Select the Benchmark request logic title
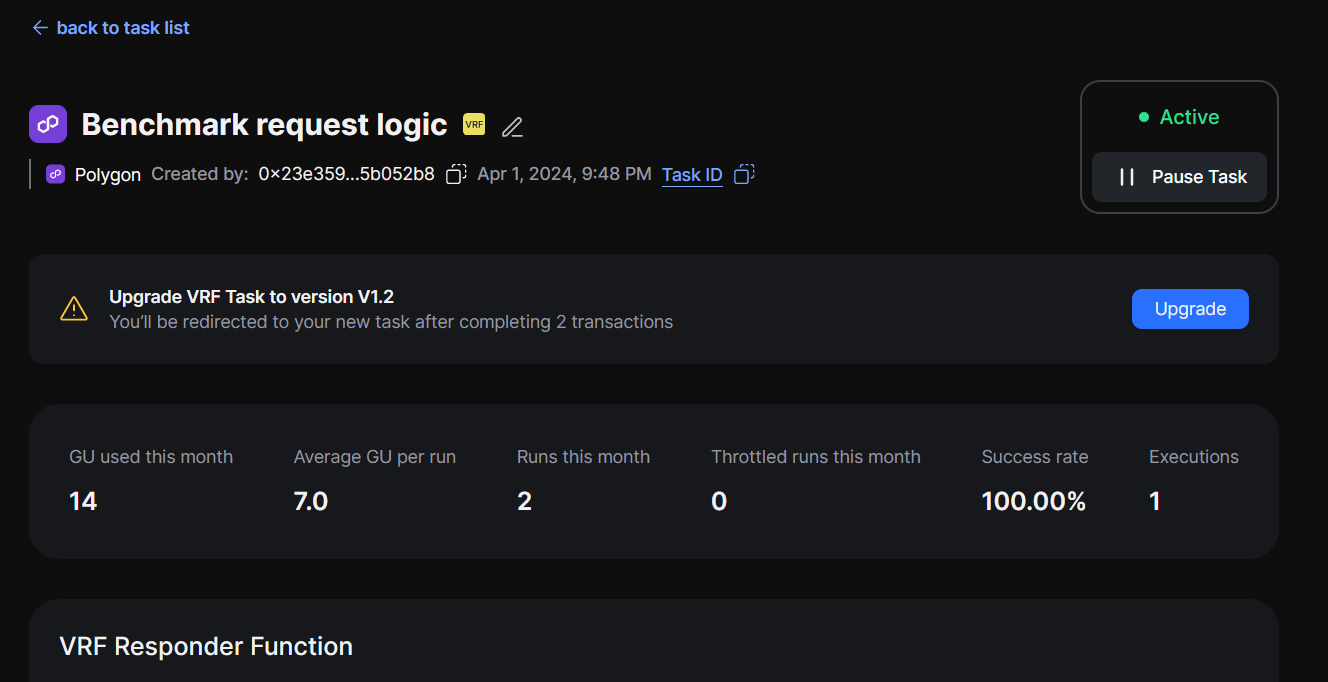 264,124
